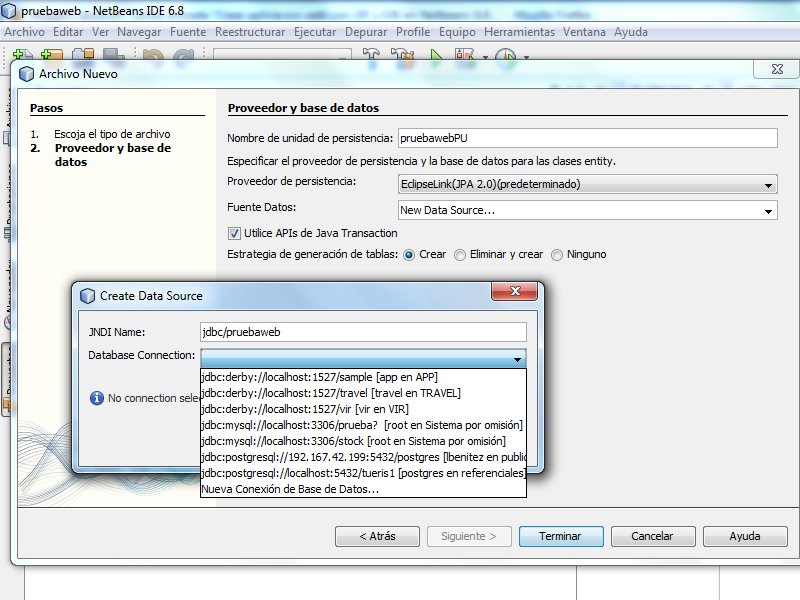The image size is (800, 600).
Task: Click the Save All toolbar icon
Action: click(113, 55)
